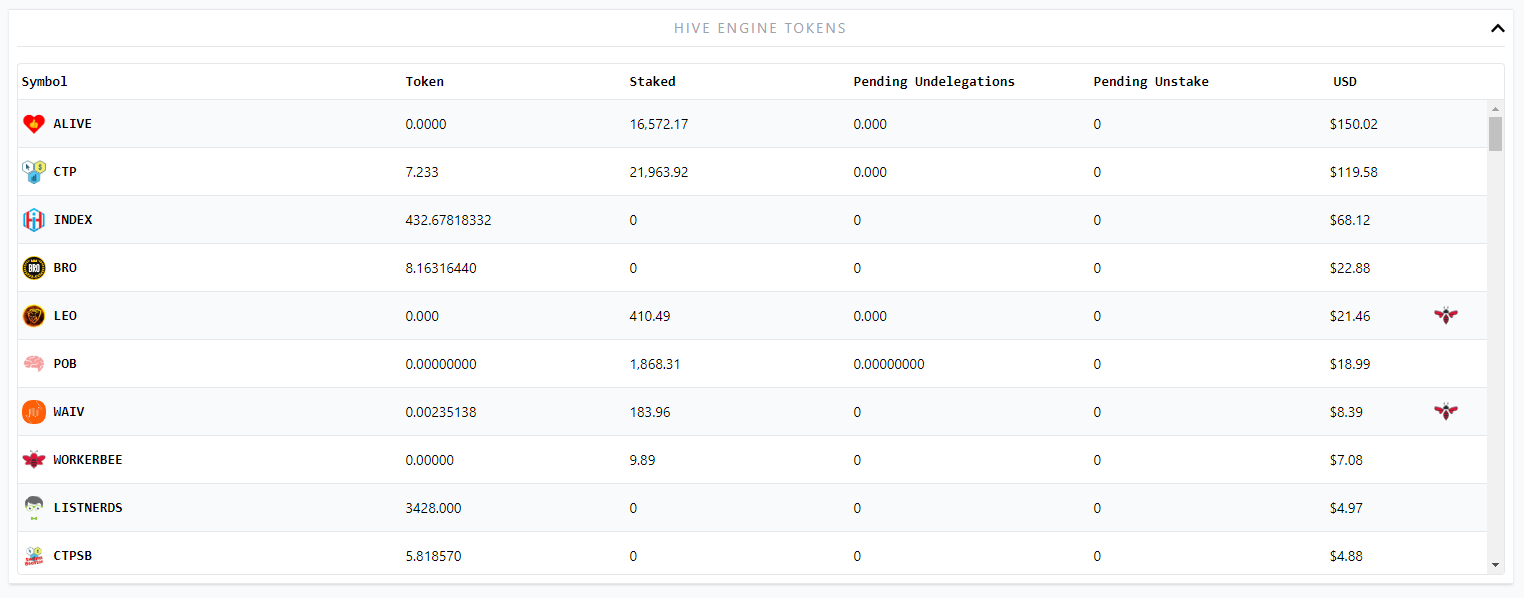
Task: Click the Pending Unstake column header
Action: click(x=1151, y=82)
